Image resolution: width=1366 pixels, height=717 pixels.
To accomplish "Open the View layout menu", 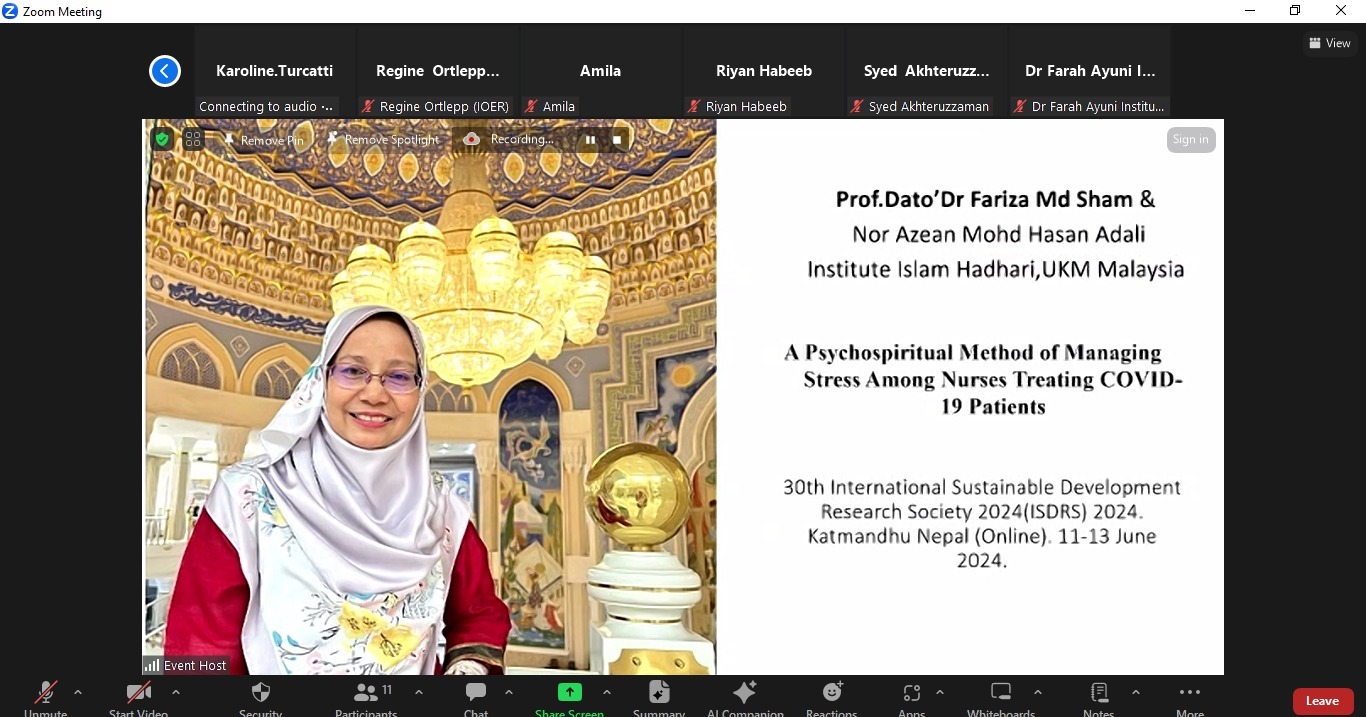I will click(x=1330, y=43).
